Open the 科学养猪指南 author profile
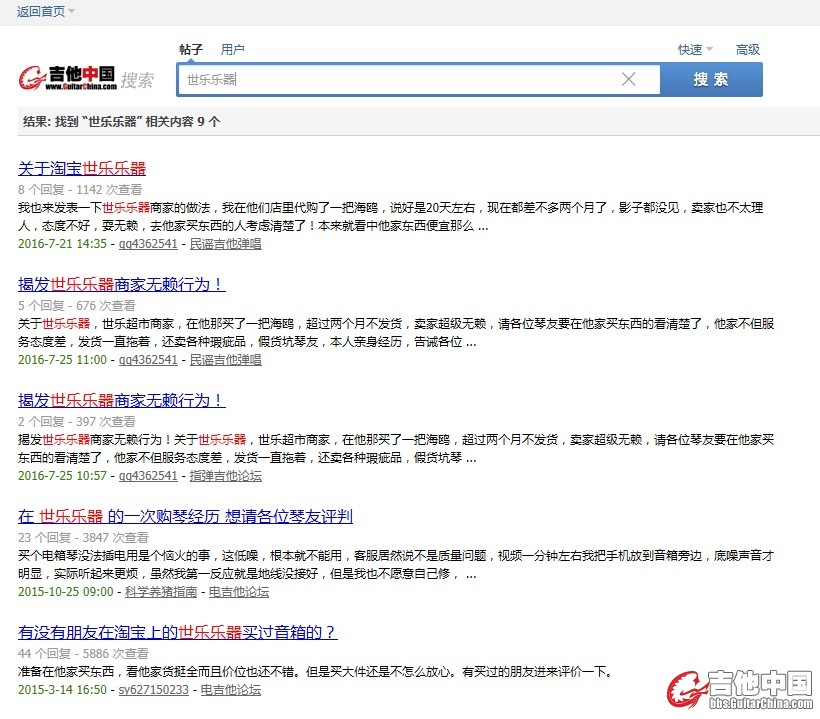Screen dimensions: 820x719 161,592
